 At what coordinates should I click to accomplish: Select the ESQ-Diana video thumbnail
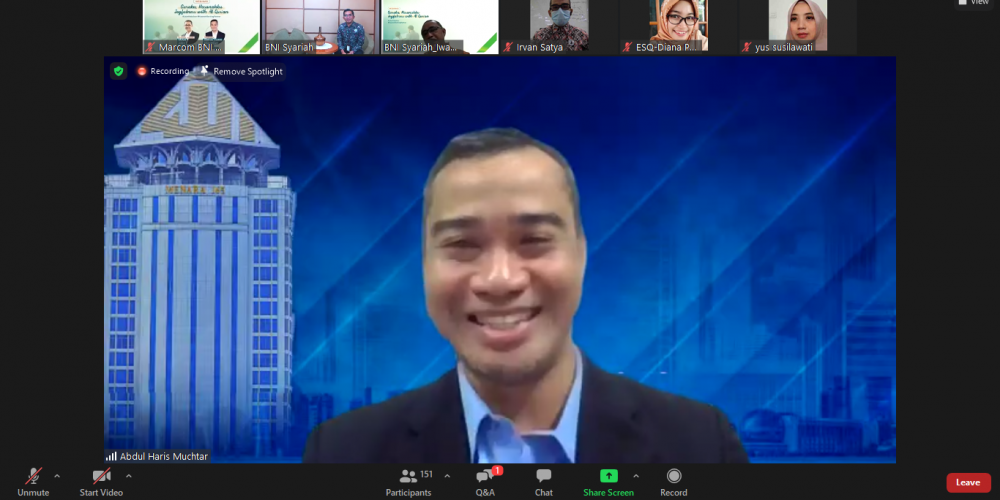[x=678, y=26]
